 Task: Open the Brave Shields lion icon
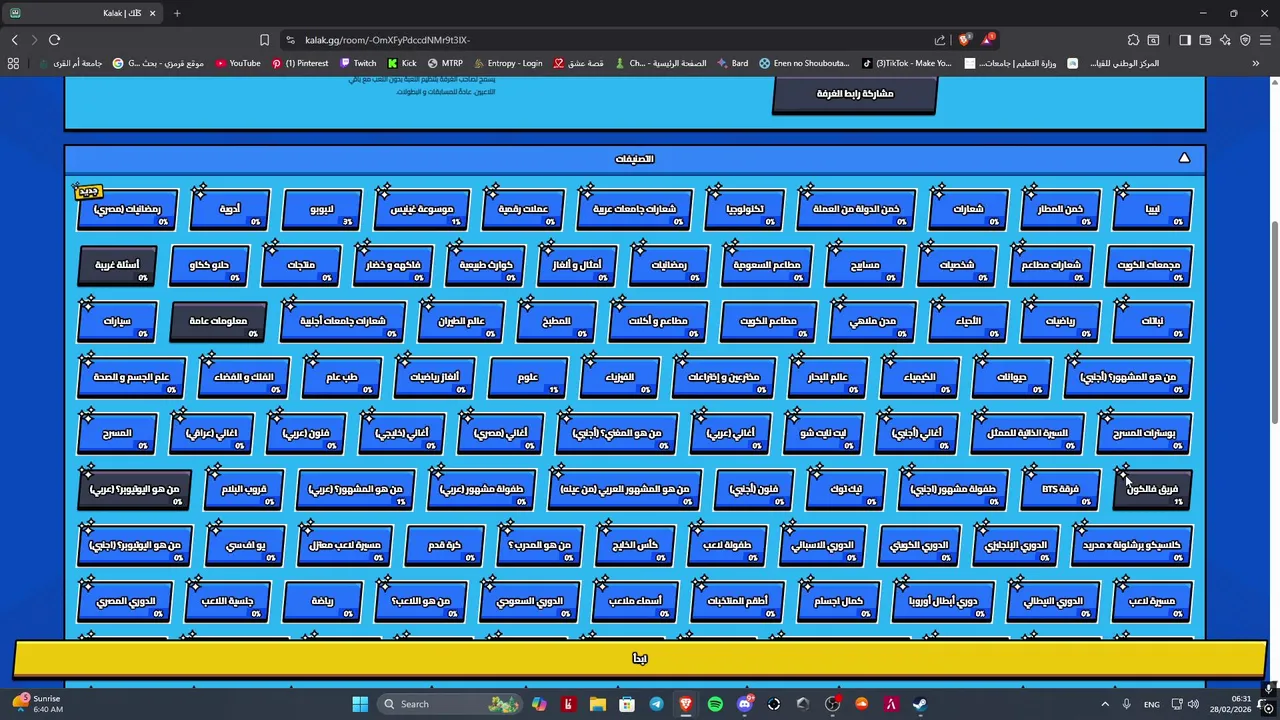[964, 40]
